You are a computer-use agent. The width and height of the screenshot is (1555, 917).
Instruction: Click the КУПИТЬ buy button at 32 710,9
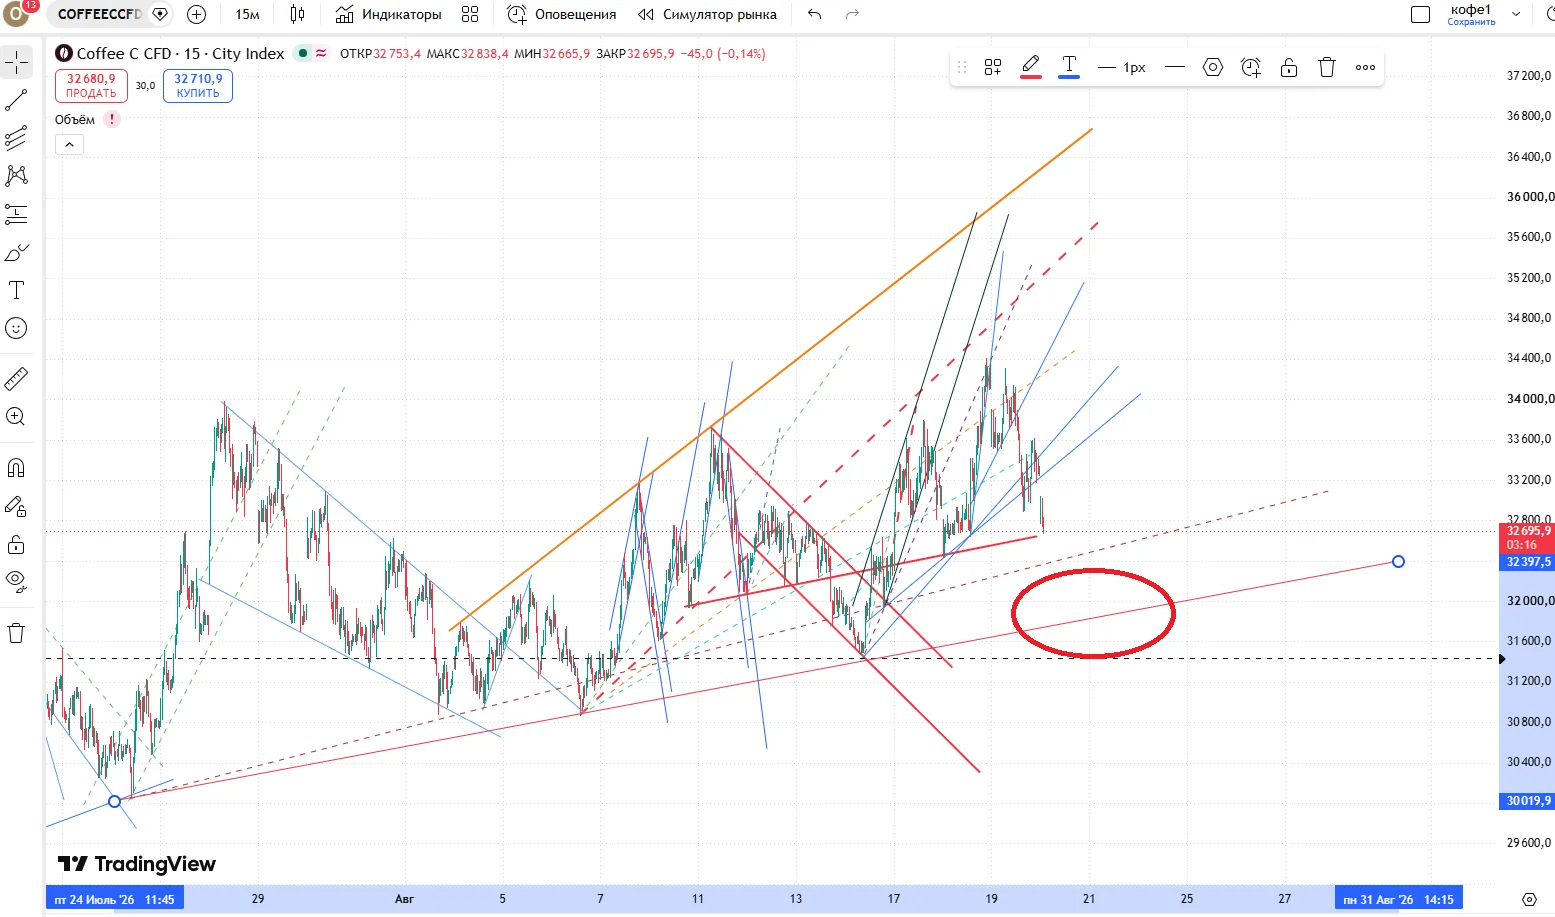198,86
